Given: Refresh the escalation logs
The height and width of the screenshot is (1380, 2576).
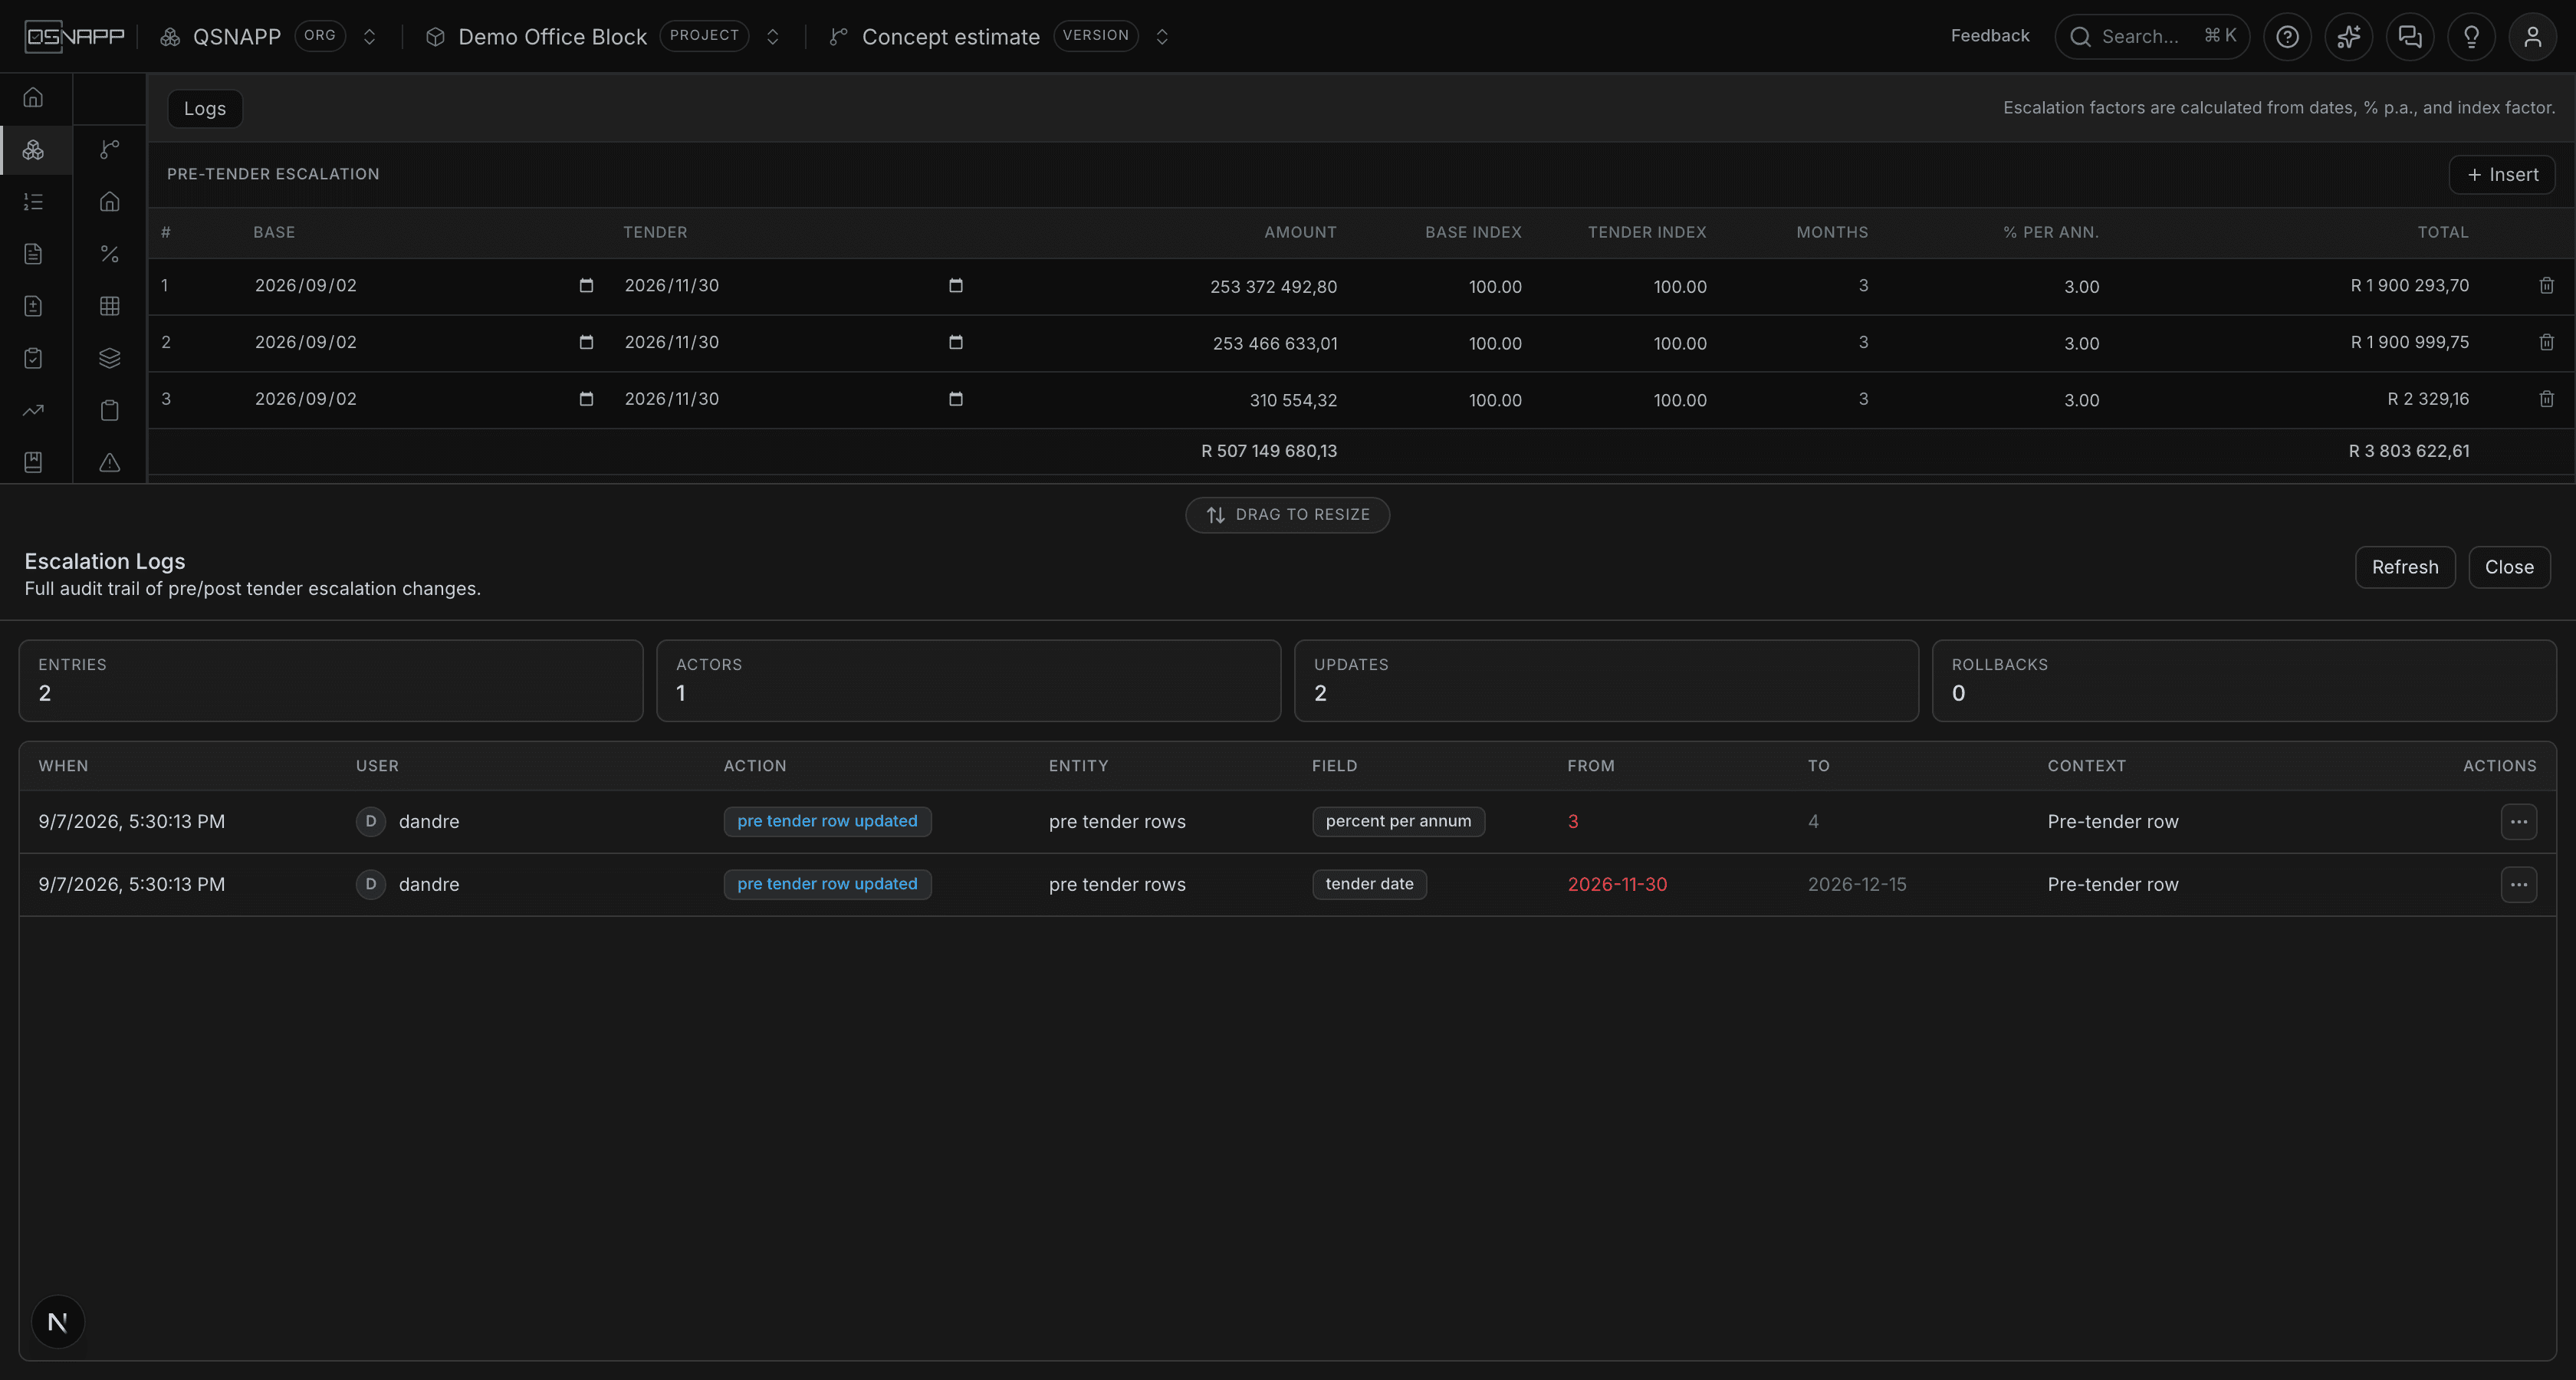Looking at the screenshot, I should (2405, 567).
